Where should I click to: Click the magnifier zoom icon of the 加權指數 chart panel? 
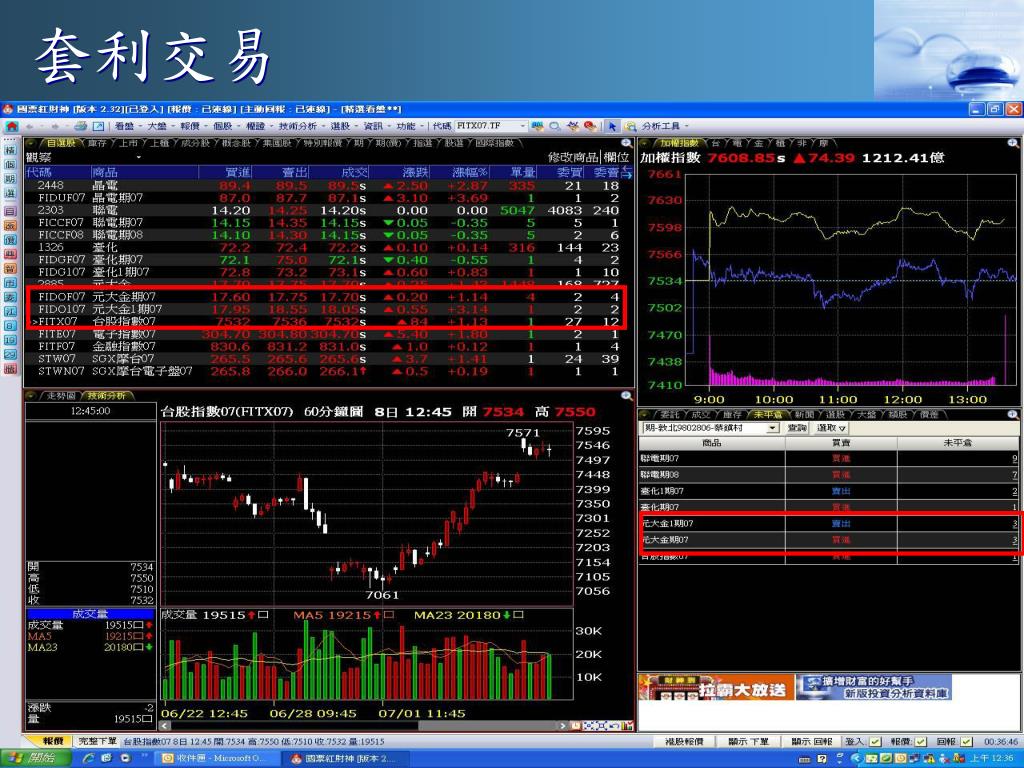1013,143
